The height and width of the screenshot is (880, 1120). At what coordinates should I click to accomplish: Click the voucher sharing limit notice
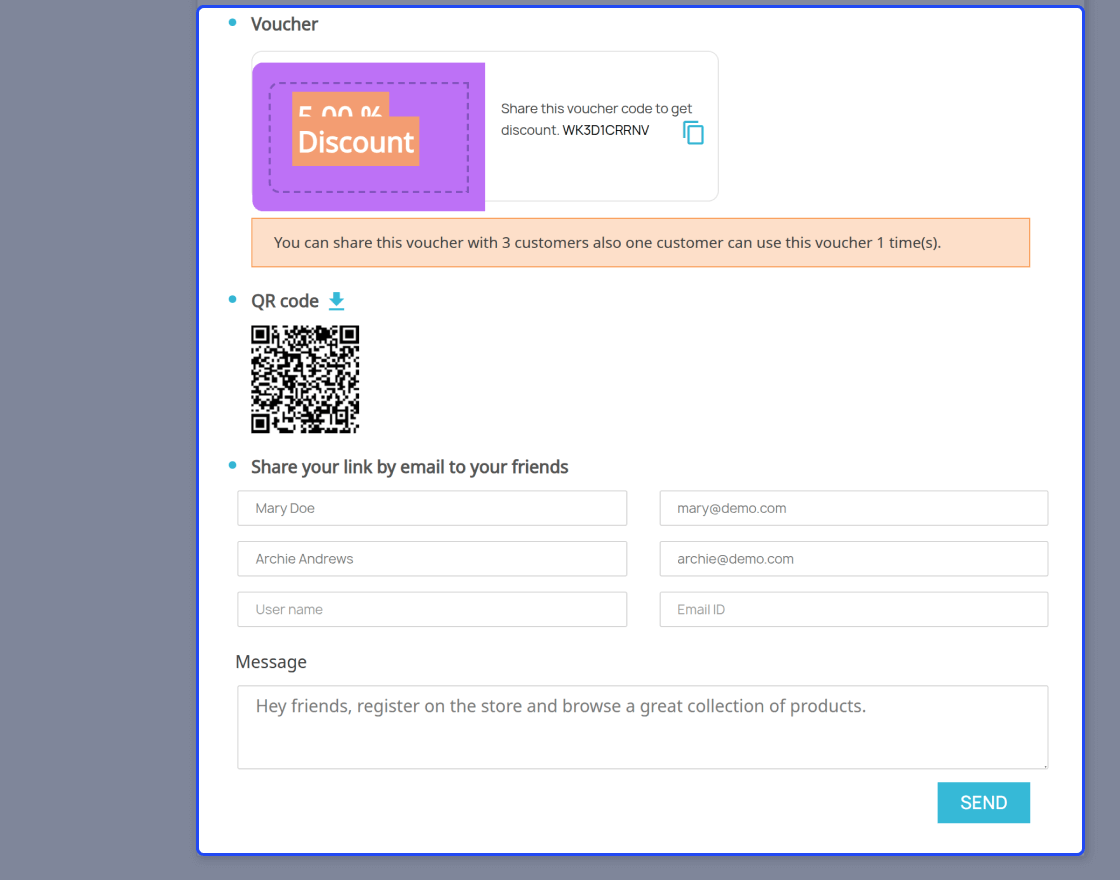pyautogui.click(x=641, y=243)
